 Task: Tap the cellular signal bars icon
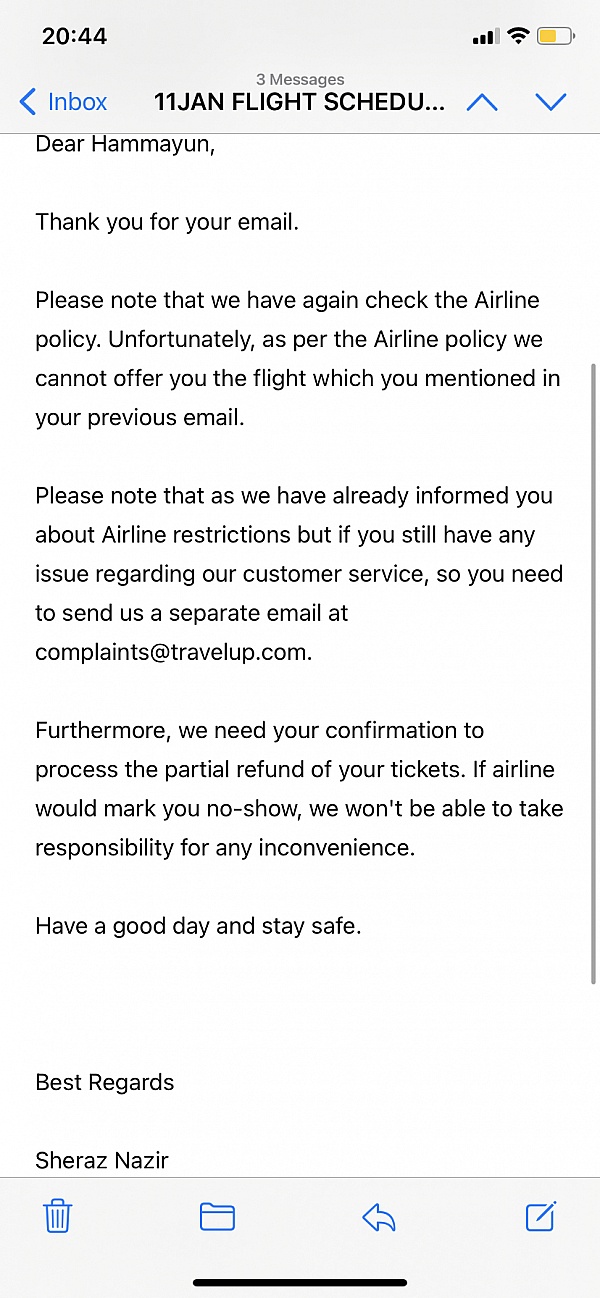click(x=485, y=37)
